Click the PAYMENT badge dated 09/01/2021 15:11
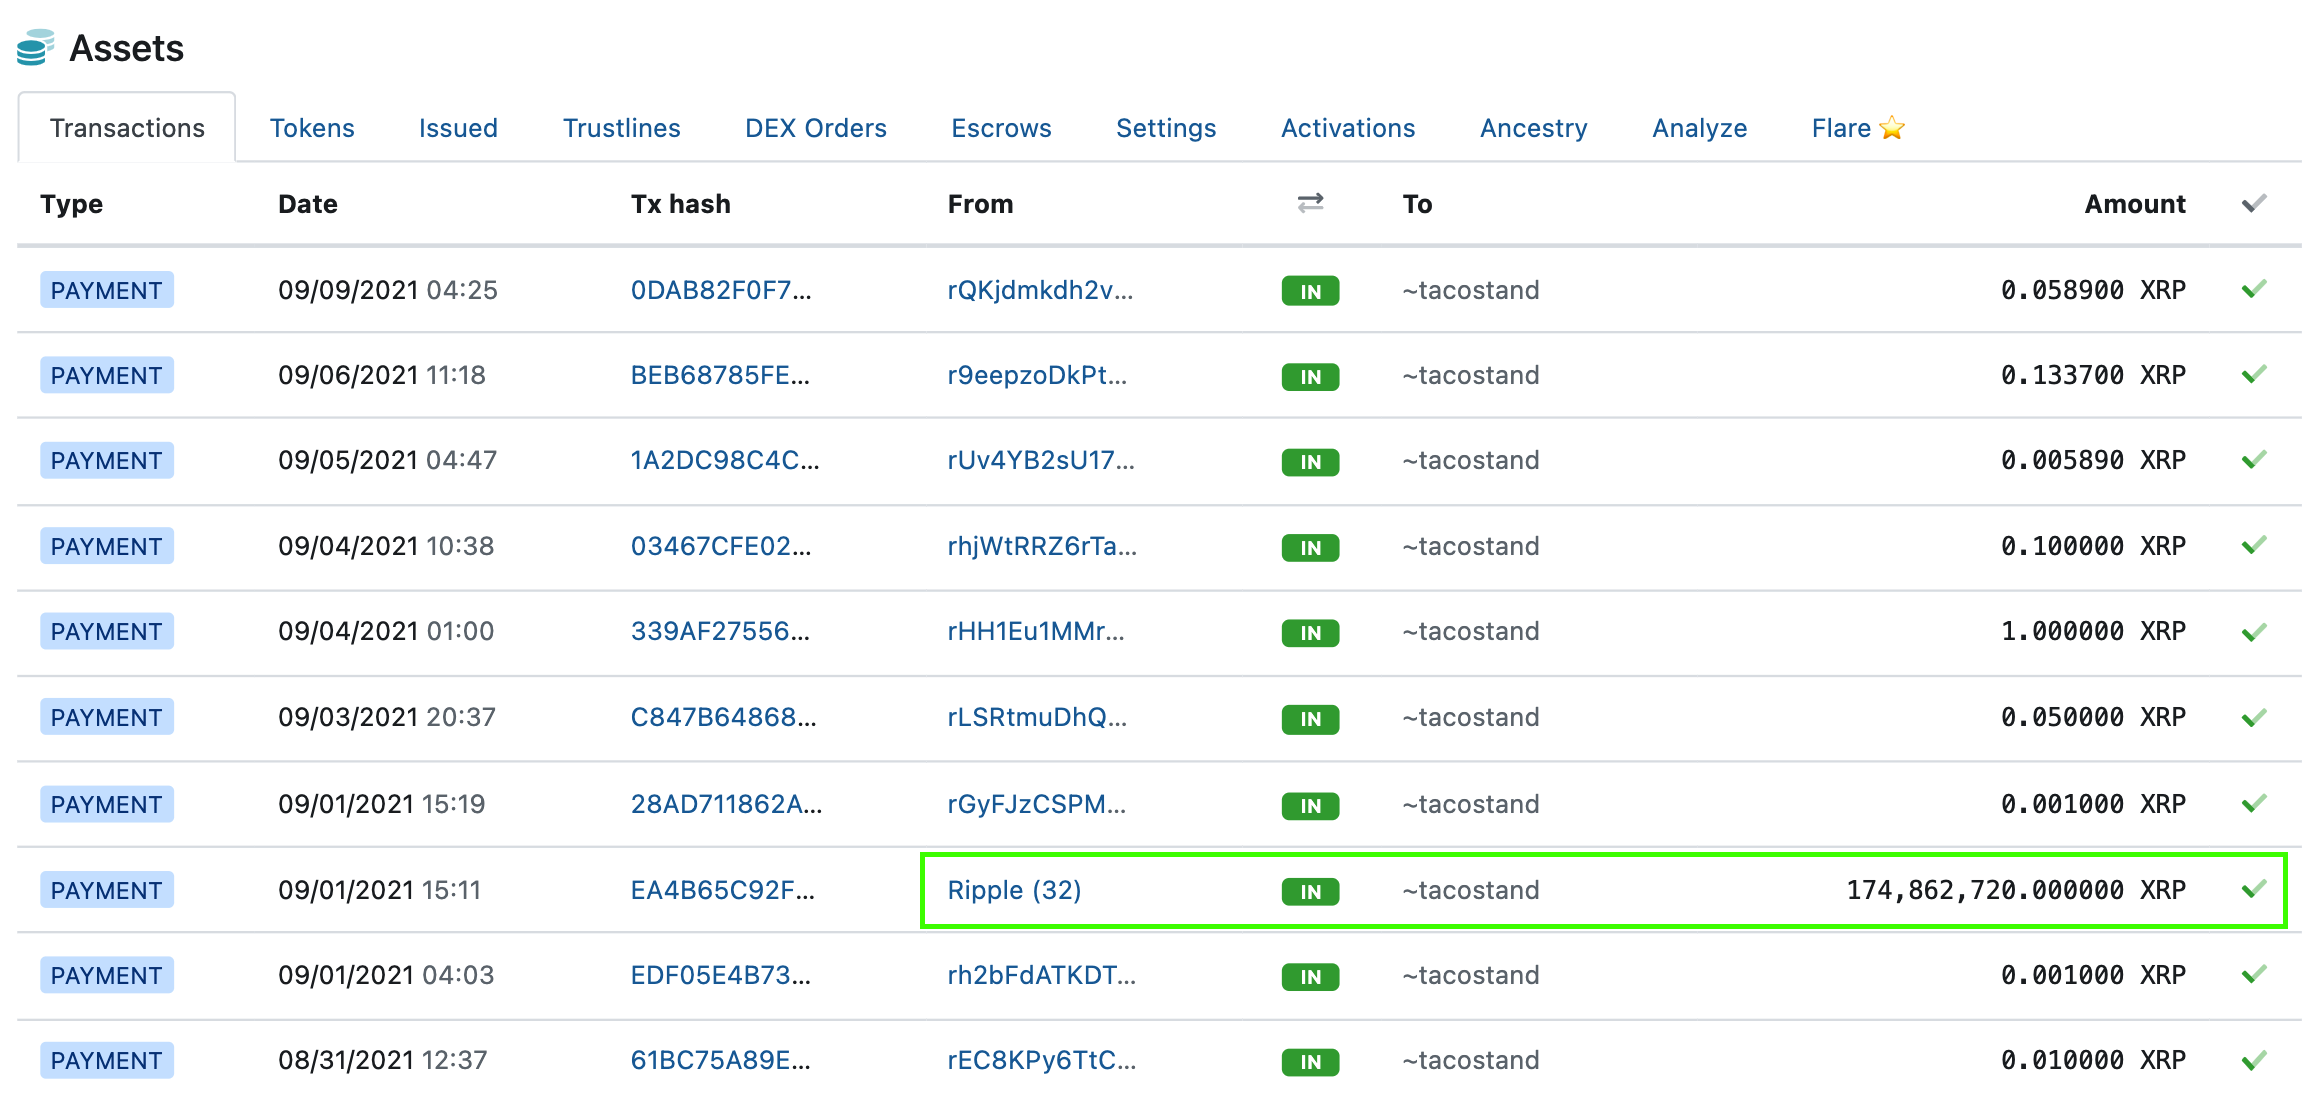This screenshot has height=1098, width=2306. [x=107, y=890]
